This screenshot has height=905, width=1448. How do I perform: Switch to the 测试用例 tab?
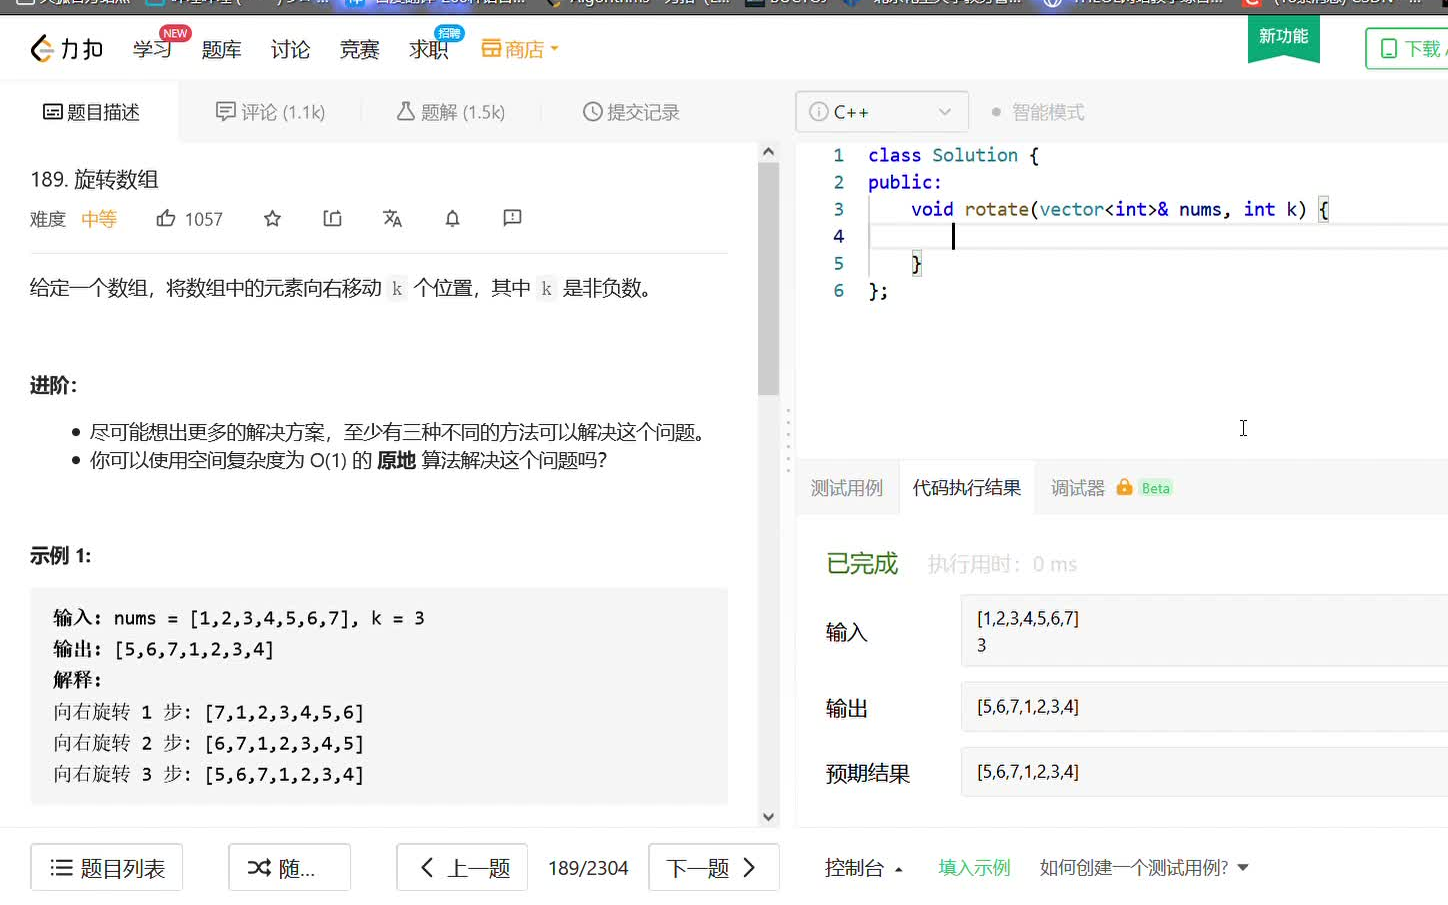[x=847, y=488]
